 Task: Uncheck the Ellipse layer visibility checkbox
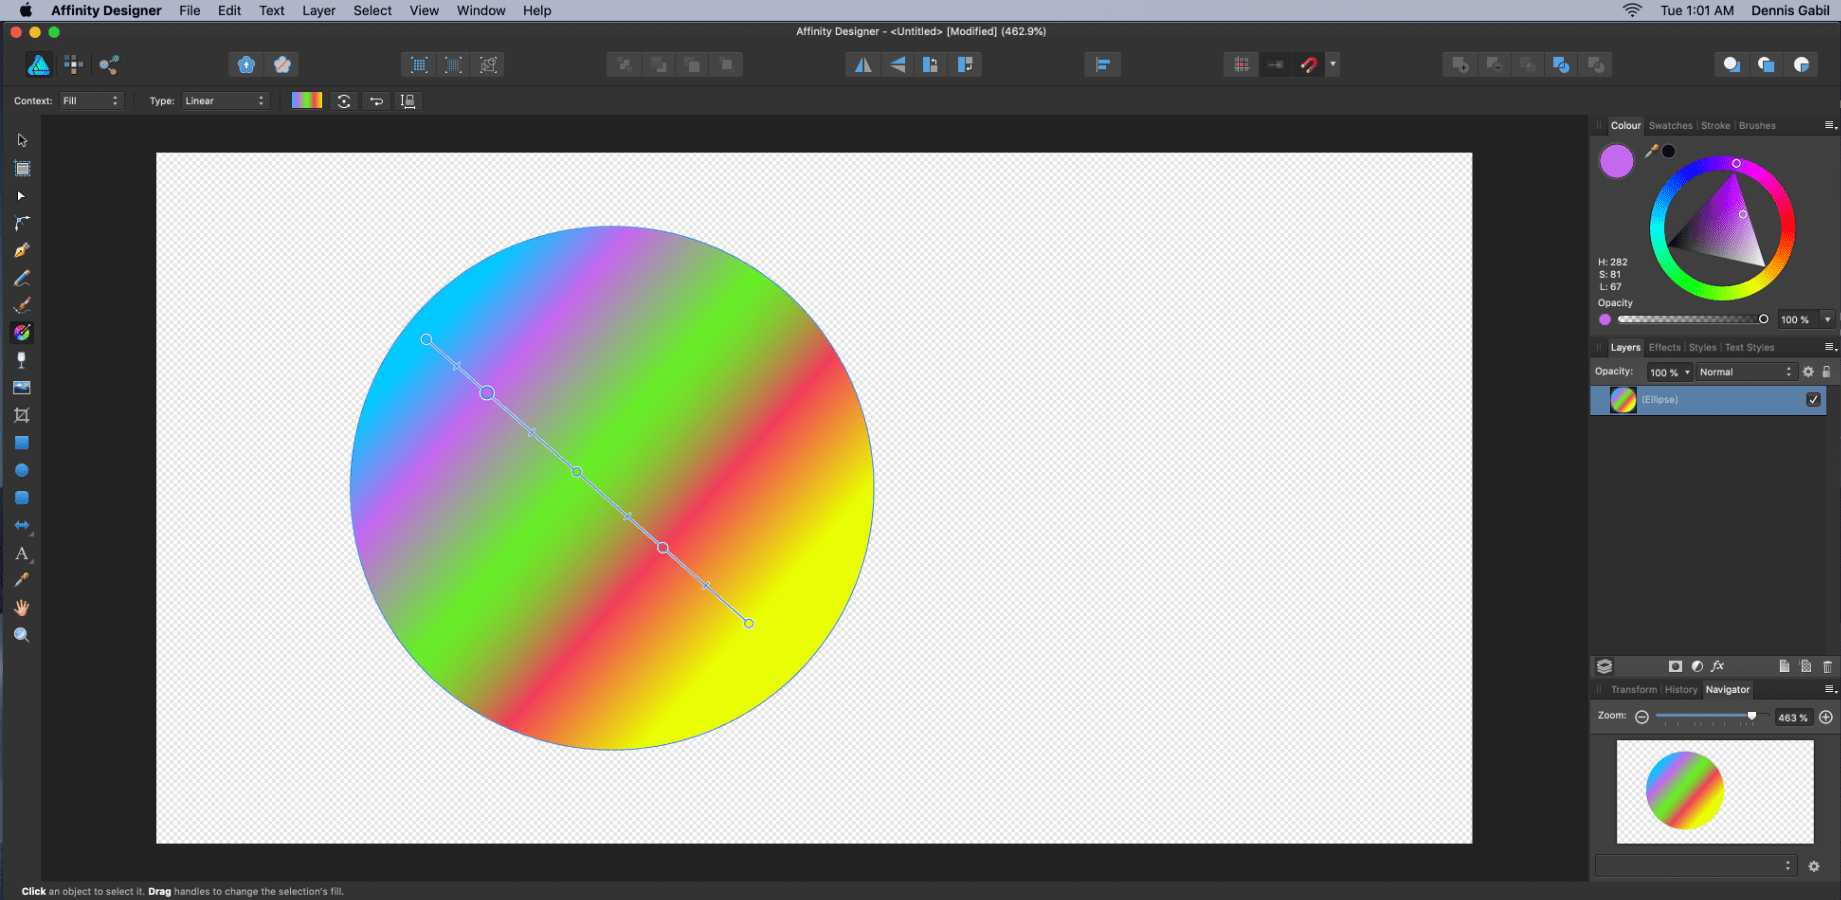tap(1813, 400)
